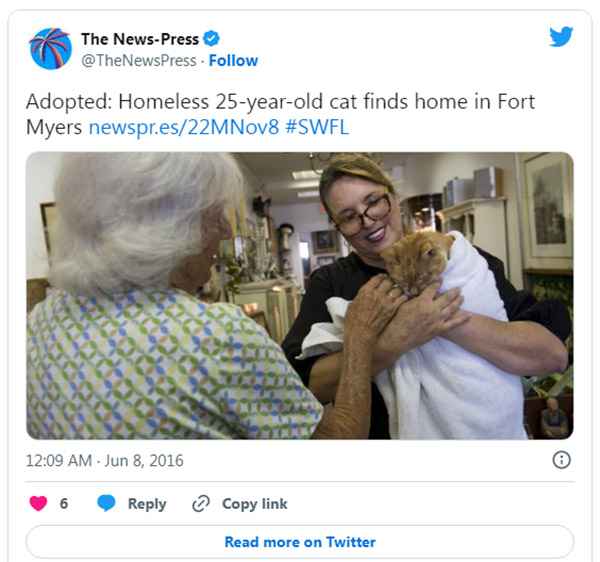Viewport: 600px width, 562px height.
Task: Follow The News-Press account
Action: click(233, 60)
